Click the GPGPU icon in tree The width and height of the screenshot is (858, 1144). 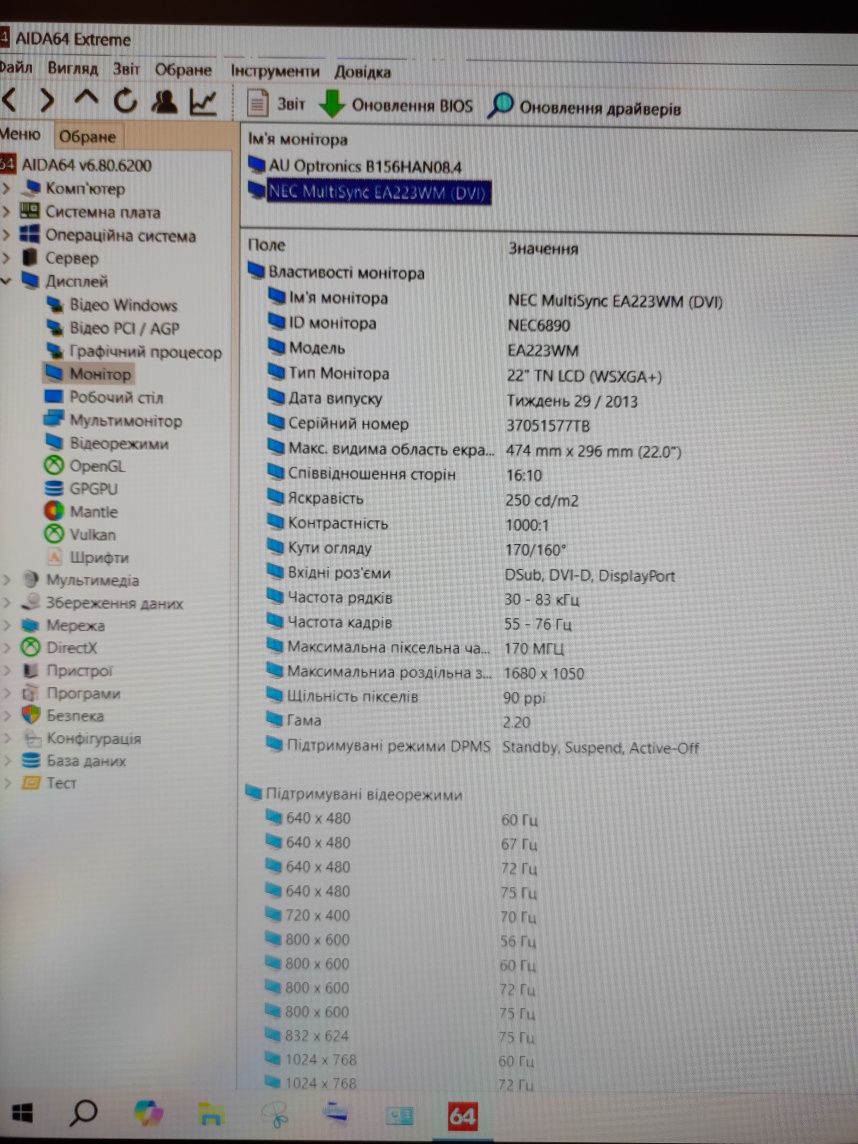pyautogui.click(x=54, y=489)
